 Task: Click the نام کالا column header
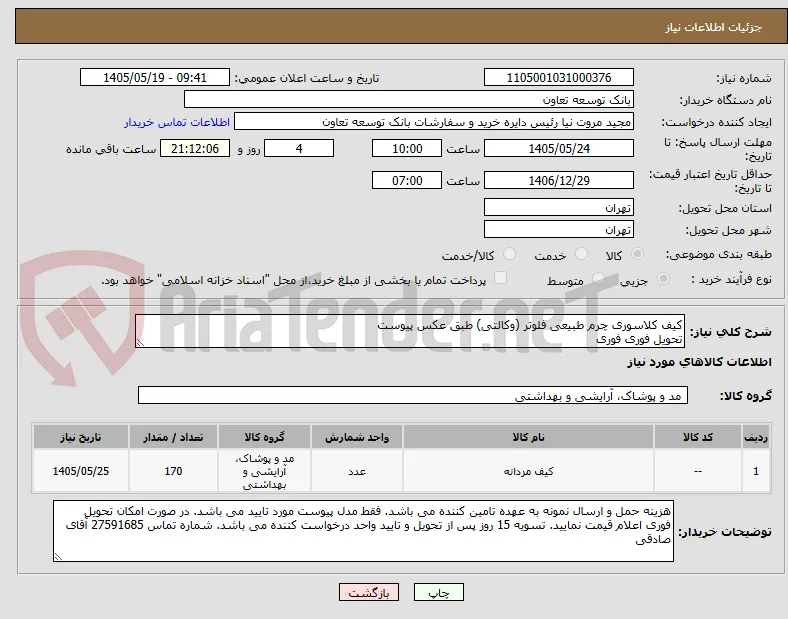point(528,437)
